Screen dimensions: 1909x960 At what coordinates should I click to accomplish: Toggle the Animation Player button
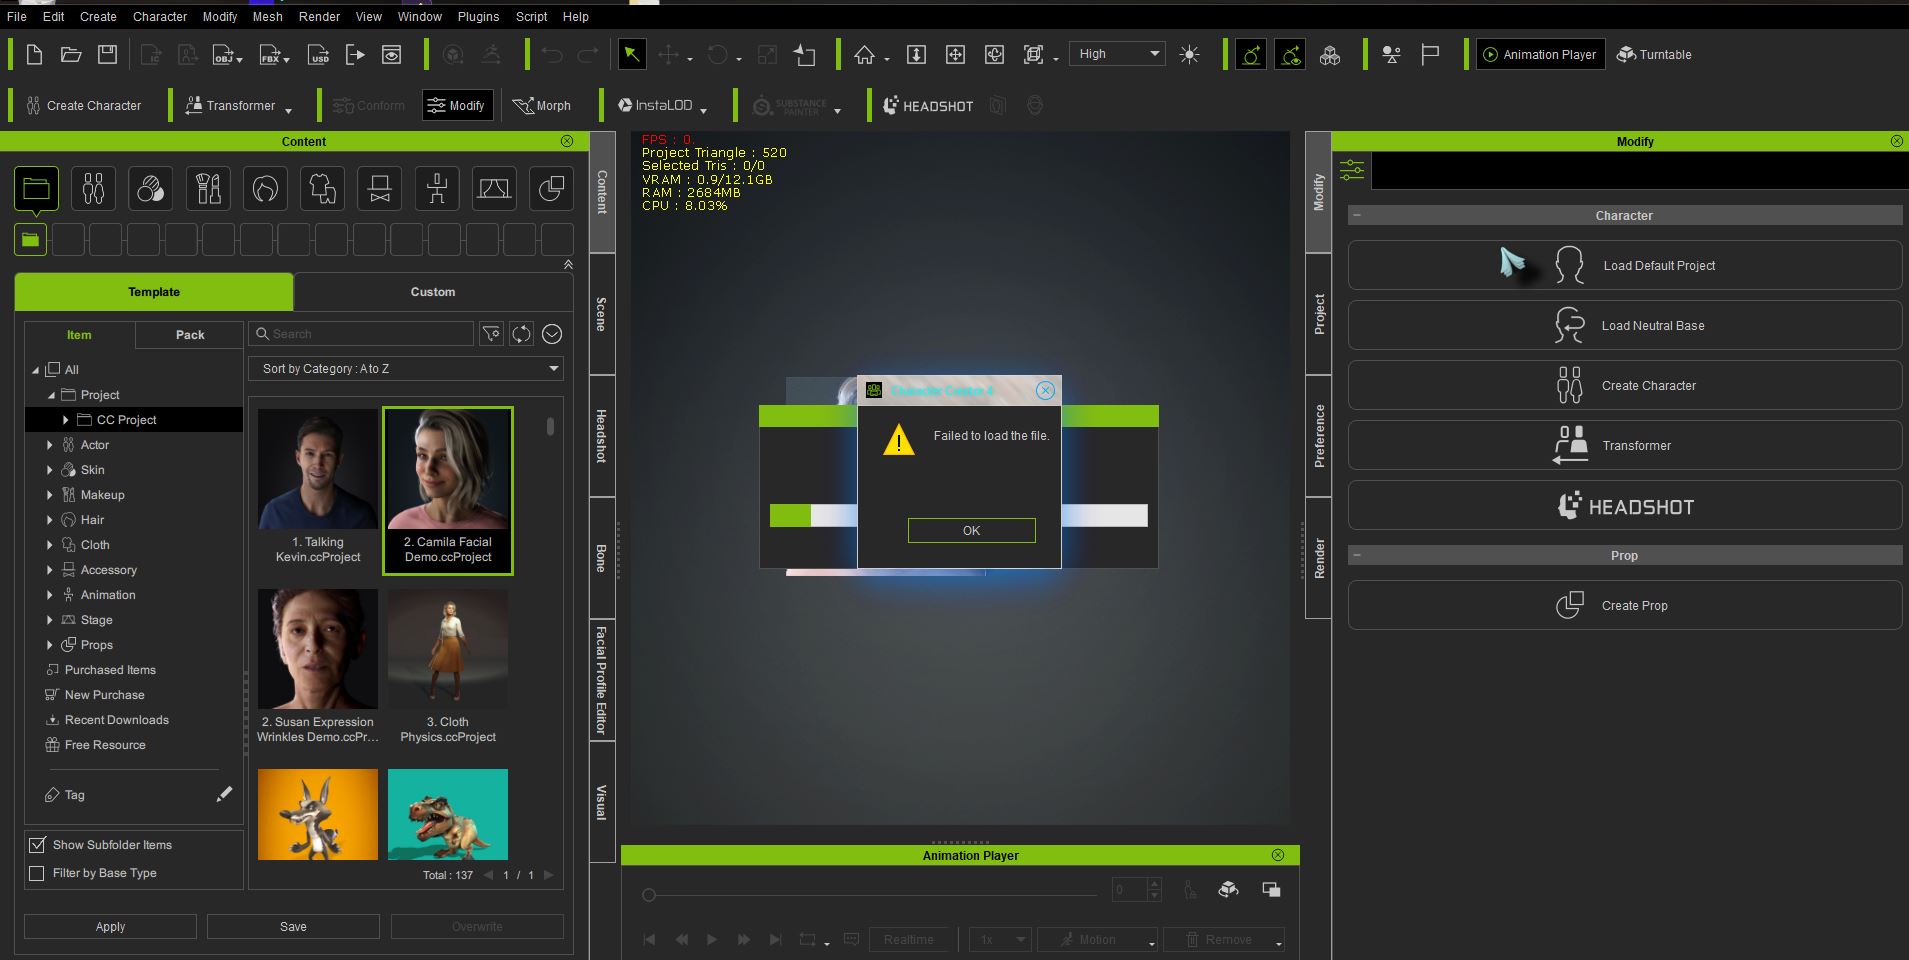1541,55
